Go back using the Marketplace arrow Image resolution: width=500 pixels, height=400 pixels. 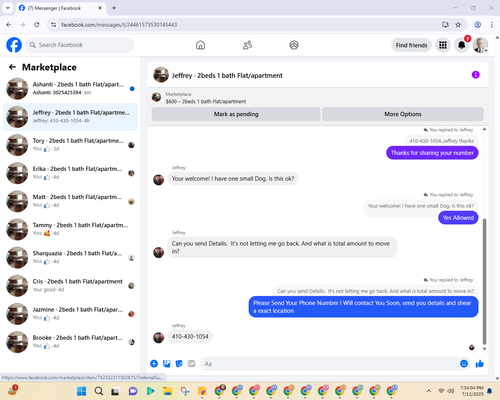(x=12, y=67)
